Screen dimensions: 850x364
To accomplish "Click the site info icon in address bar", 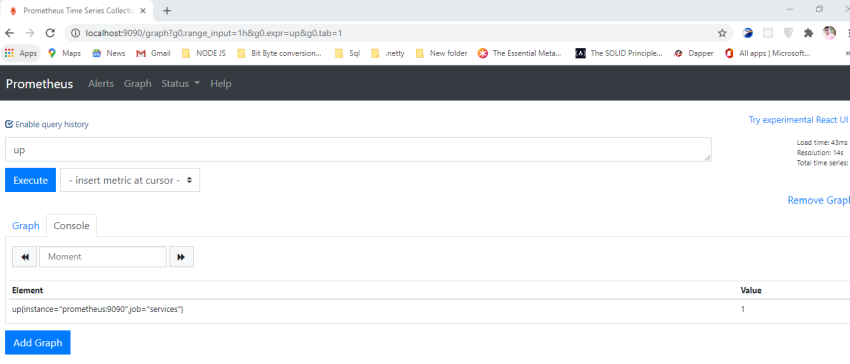I will pyautogui.click(x=76, y=33).
